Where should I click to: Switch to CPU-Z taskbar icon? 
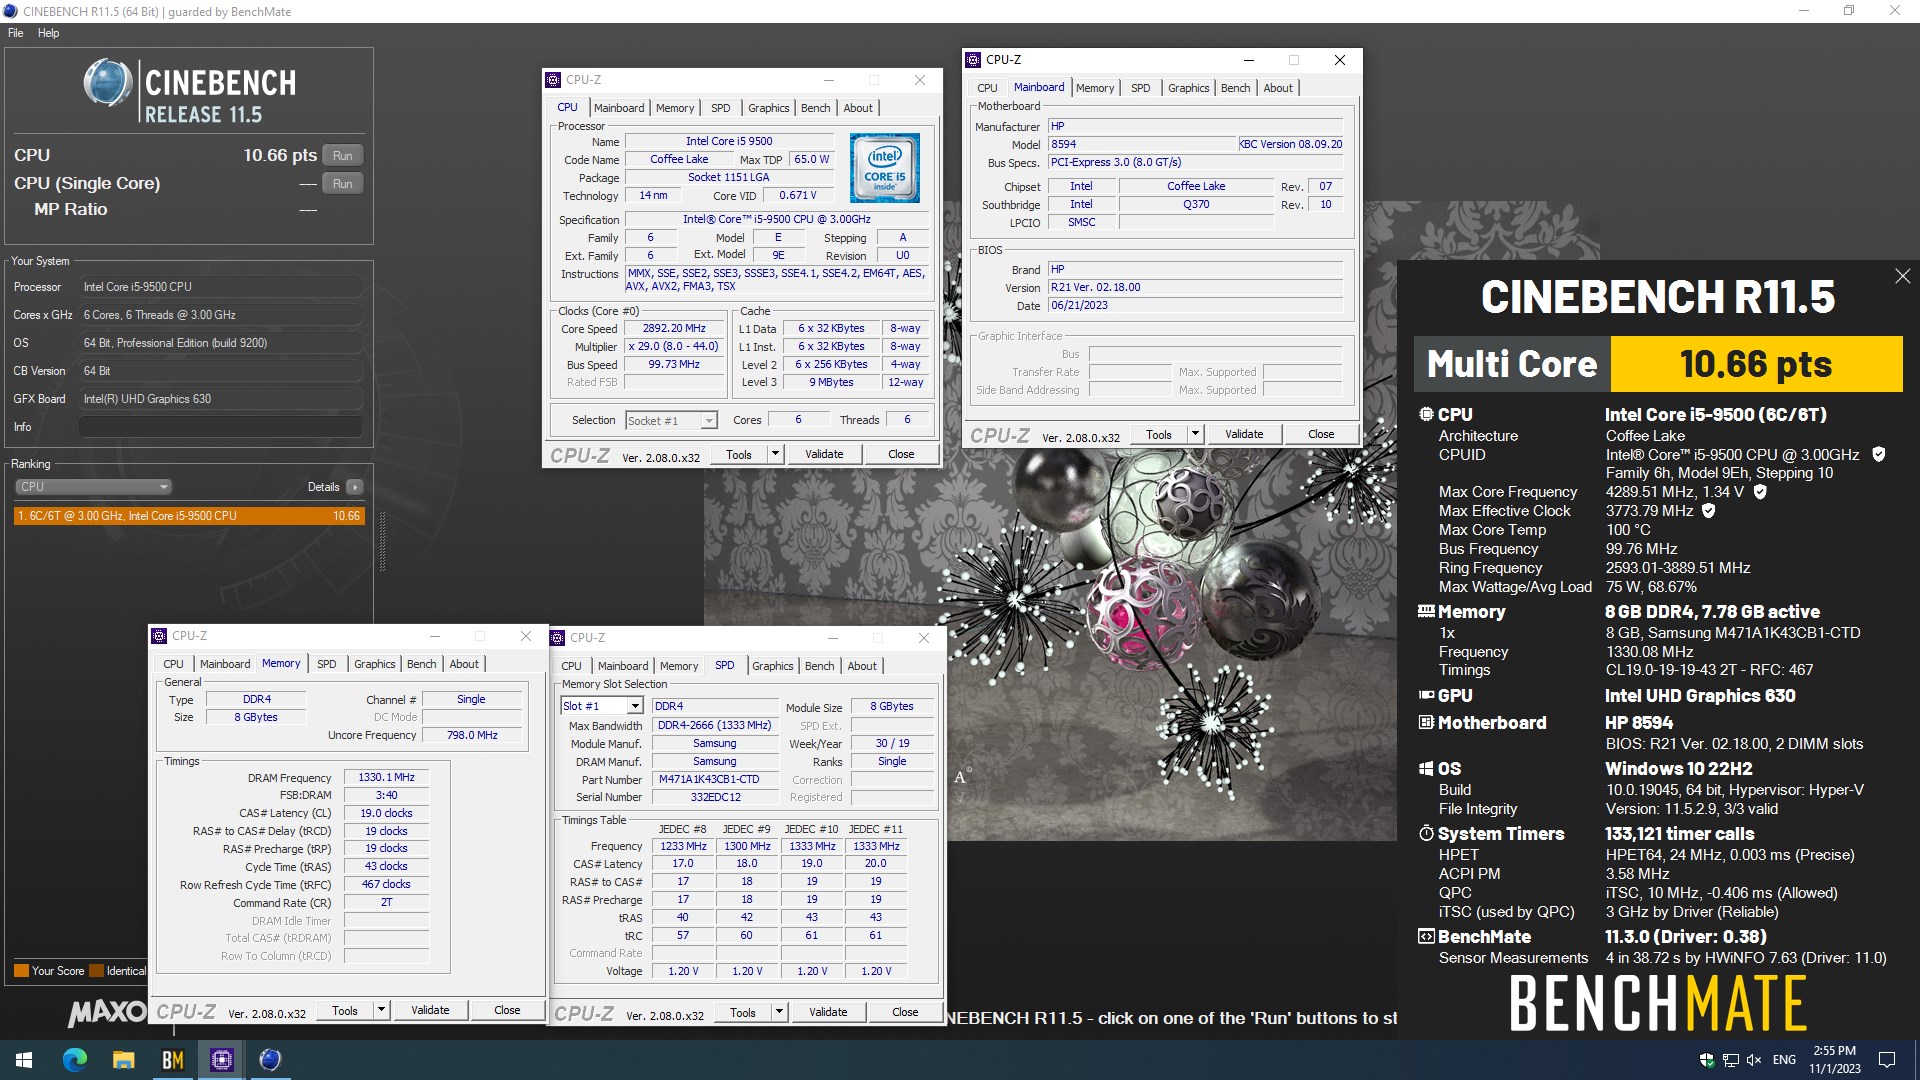[221, 1060]
